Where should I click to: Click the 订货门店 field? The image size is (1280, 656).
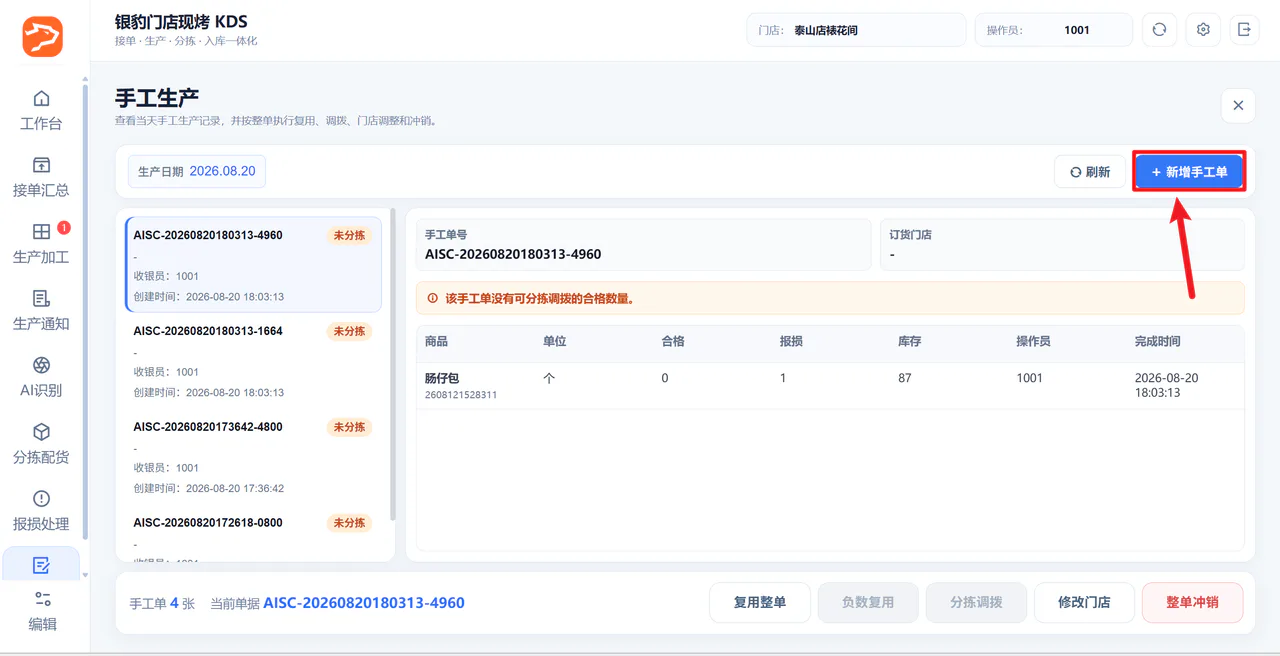pos(1062,244)
